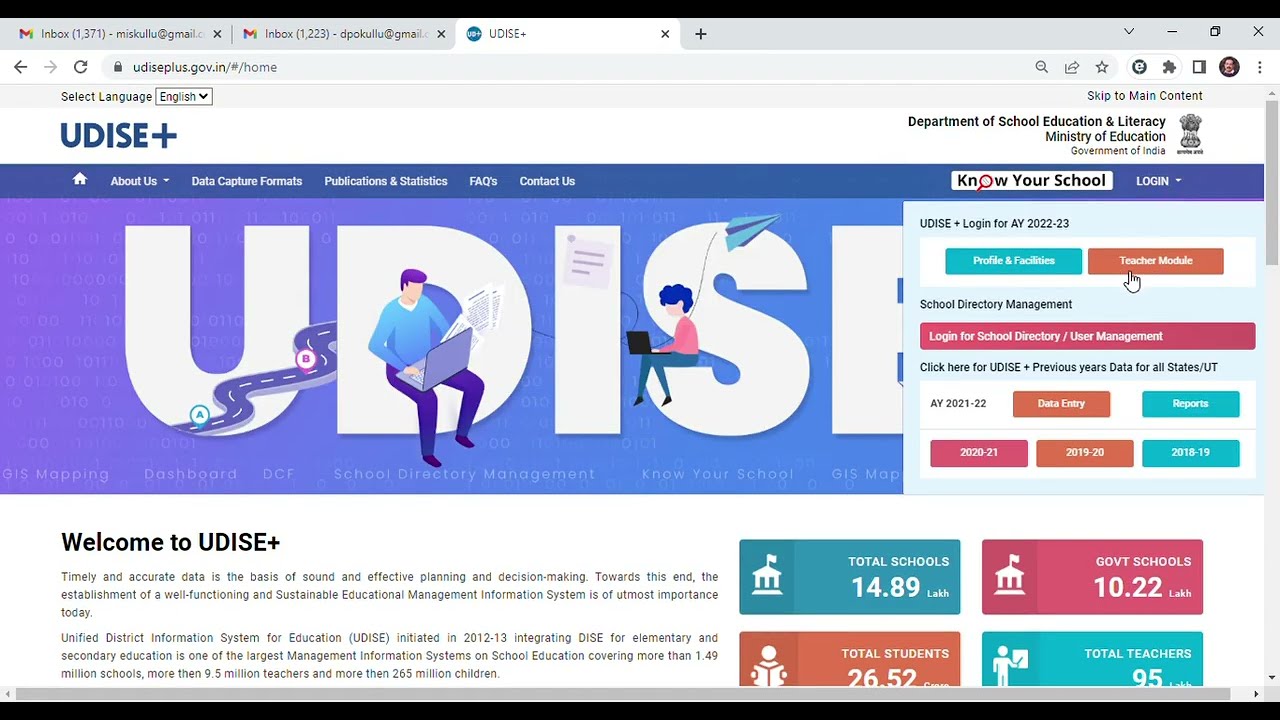1280x720 pixels.
Task: Click the Total Schools 14.89 Lakh card
Action: coord(850,577)
